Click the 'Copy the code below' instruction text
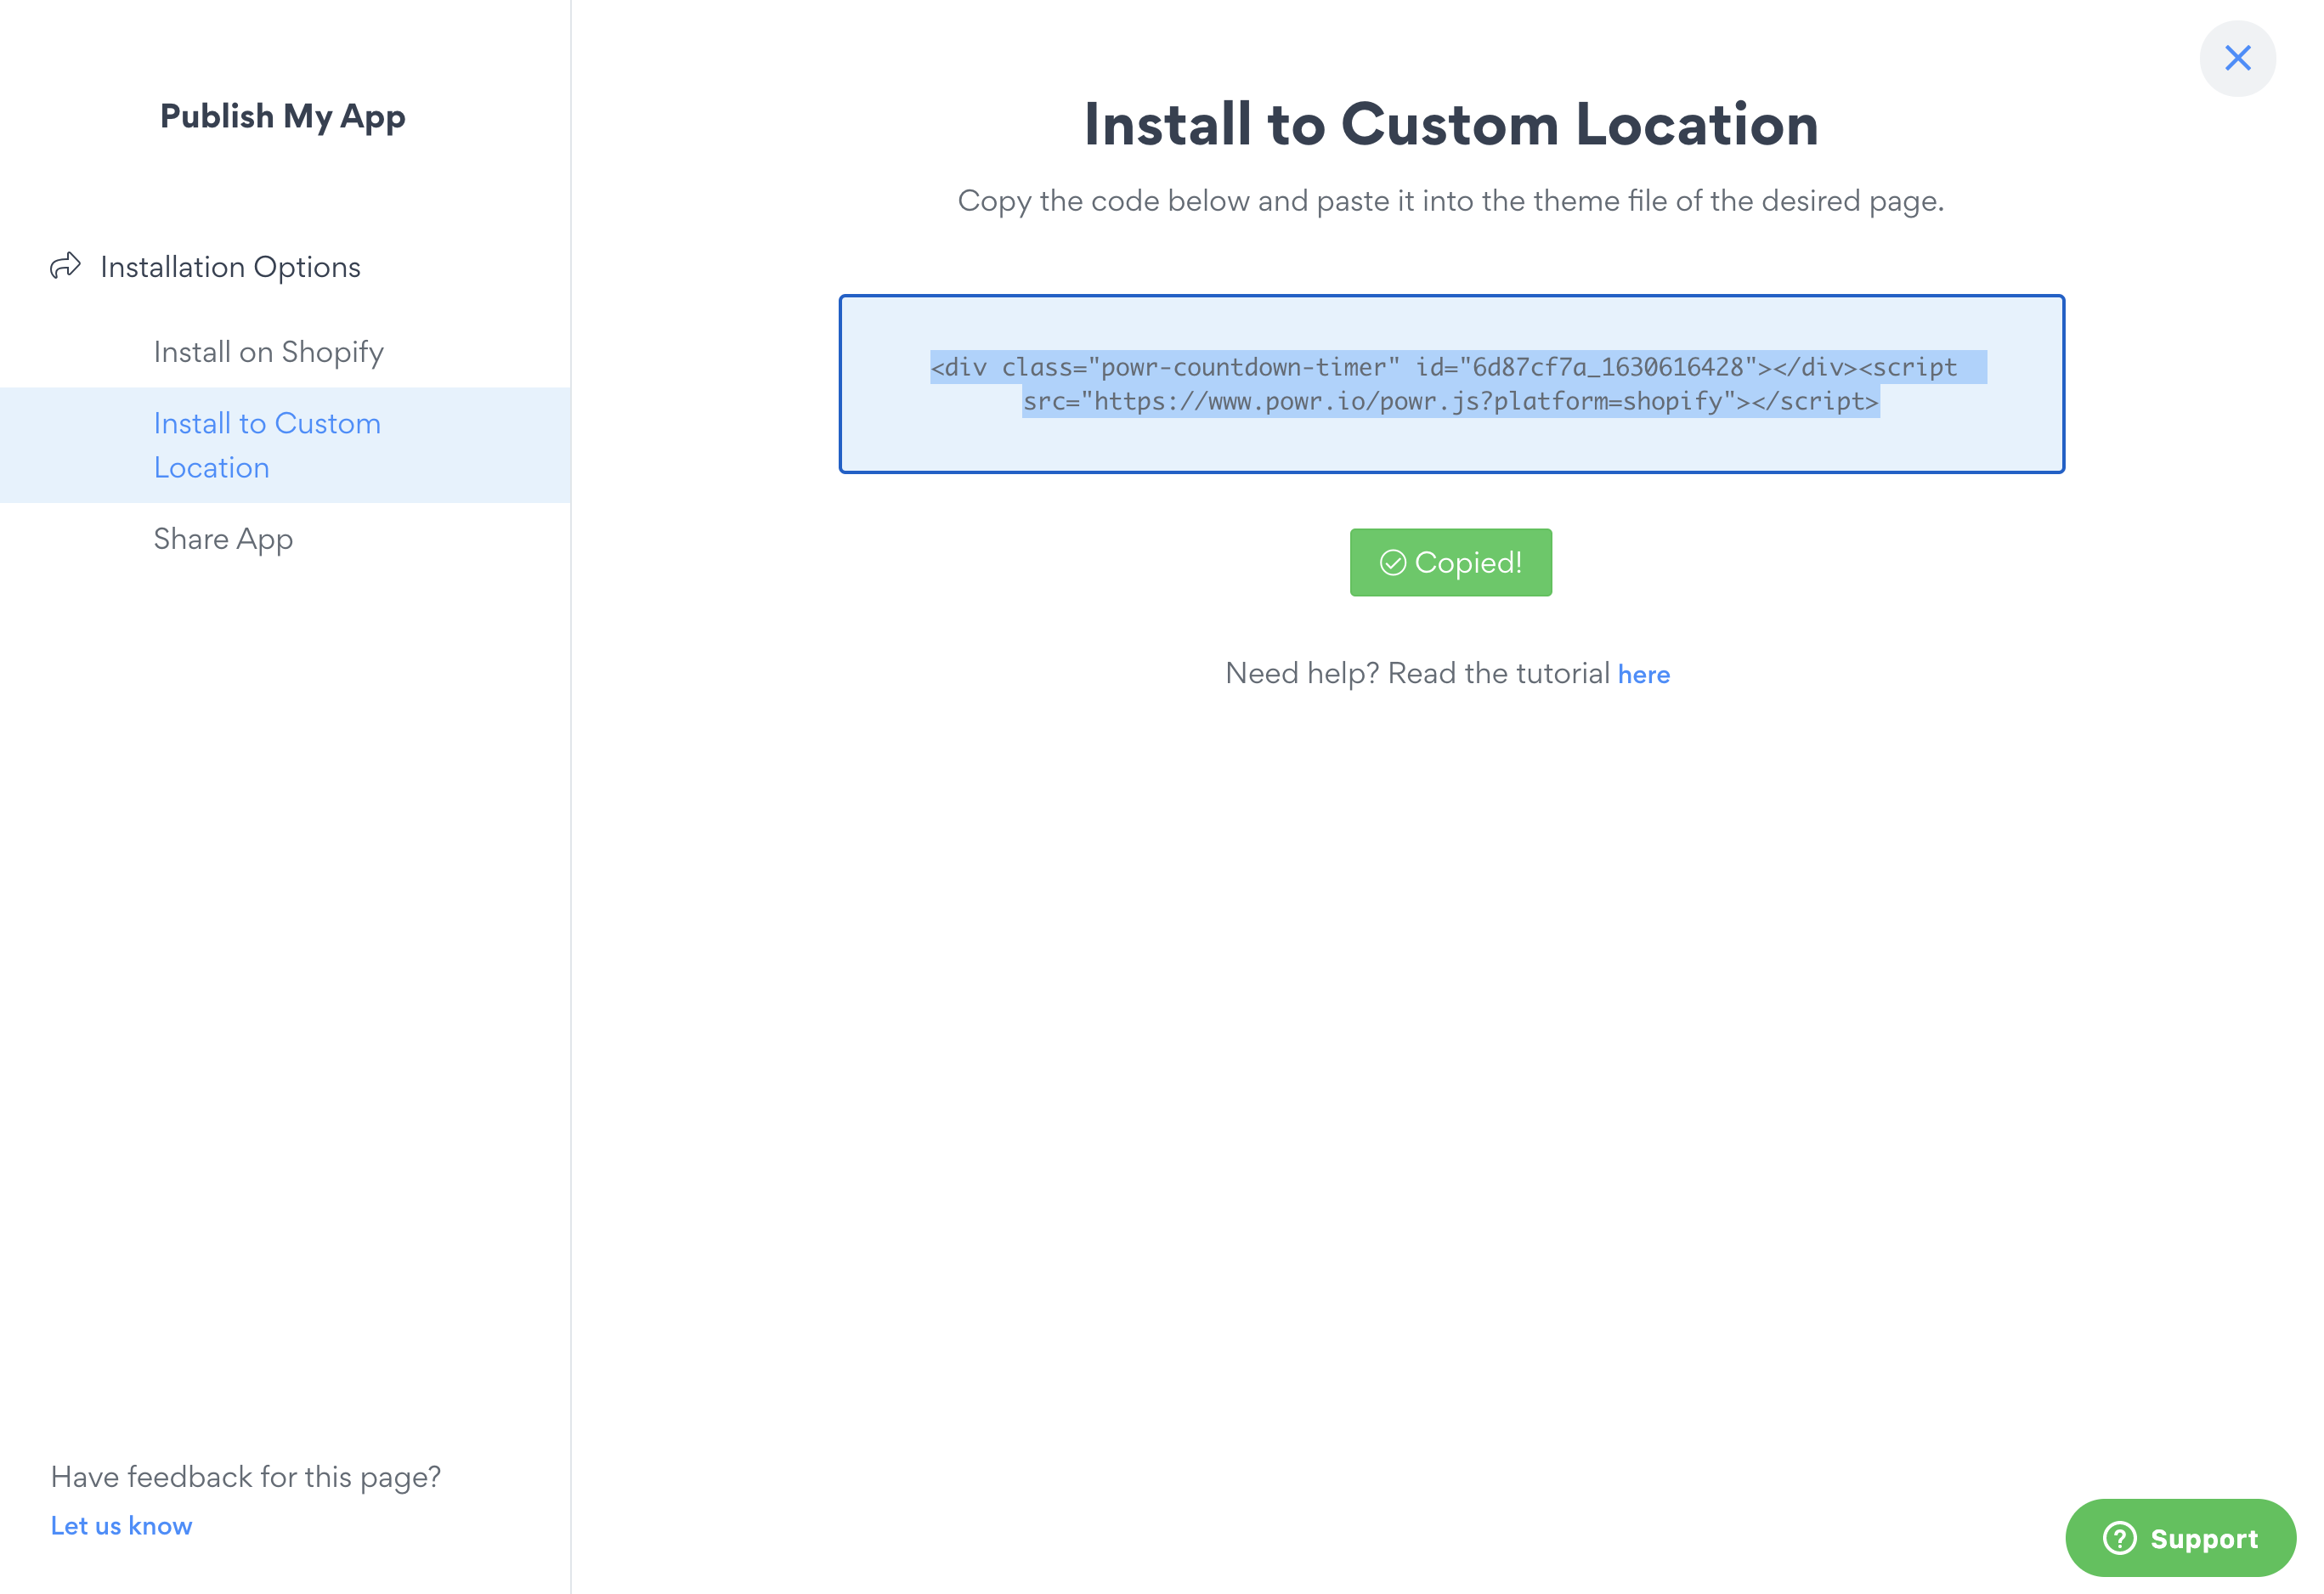 click(1451, 201)
